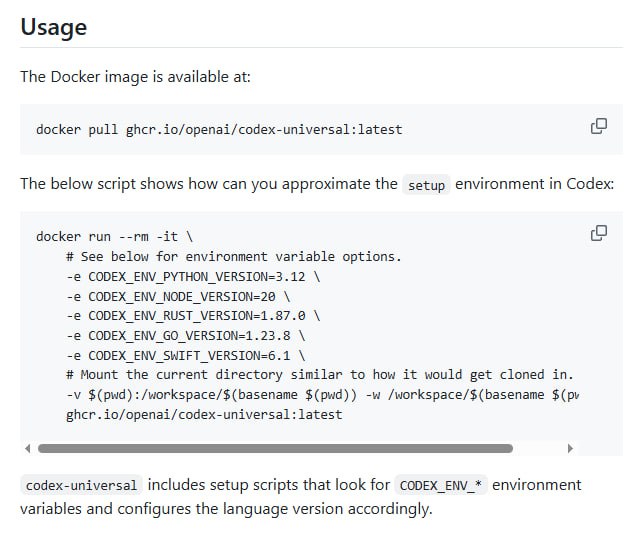Click the CODEX_ENV_SWIFT_VERSION=6.1 line

coord(186,356)
